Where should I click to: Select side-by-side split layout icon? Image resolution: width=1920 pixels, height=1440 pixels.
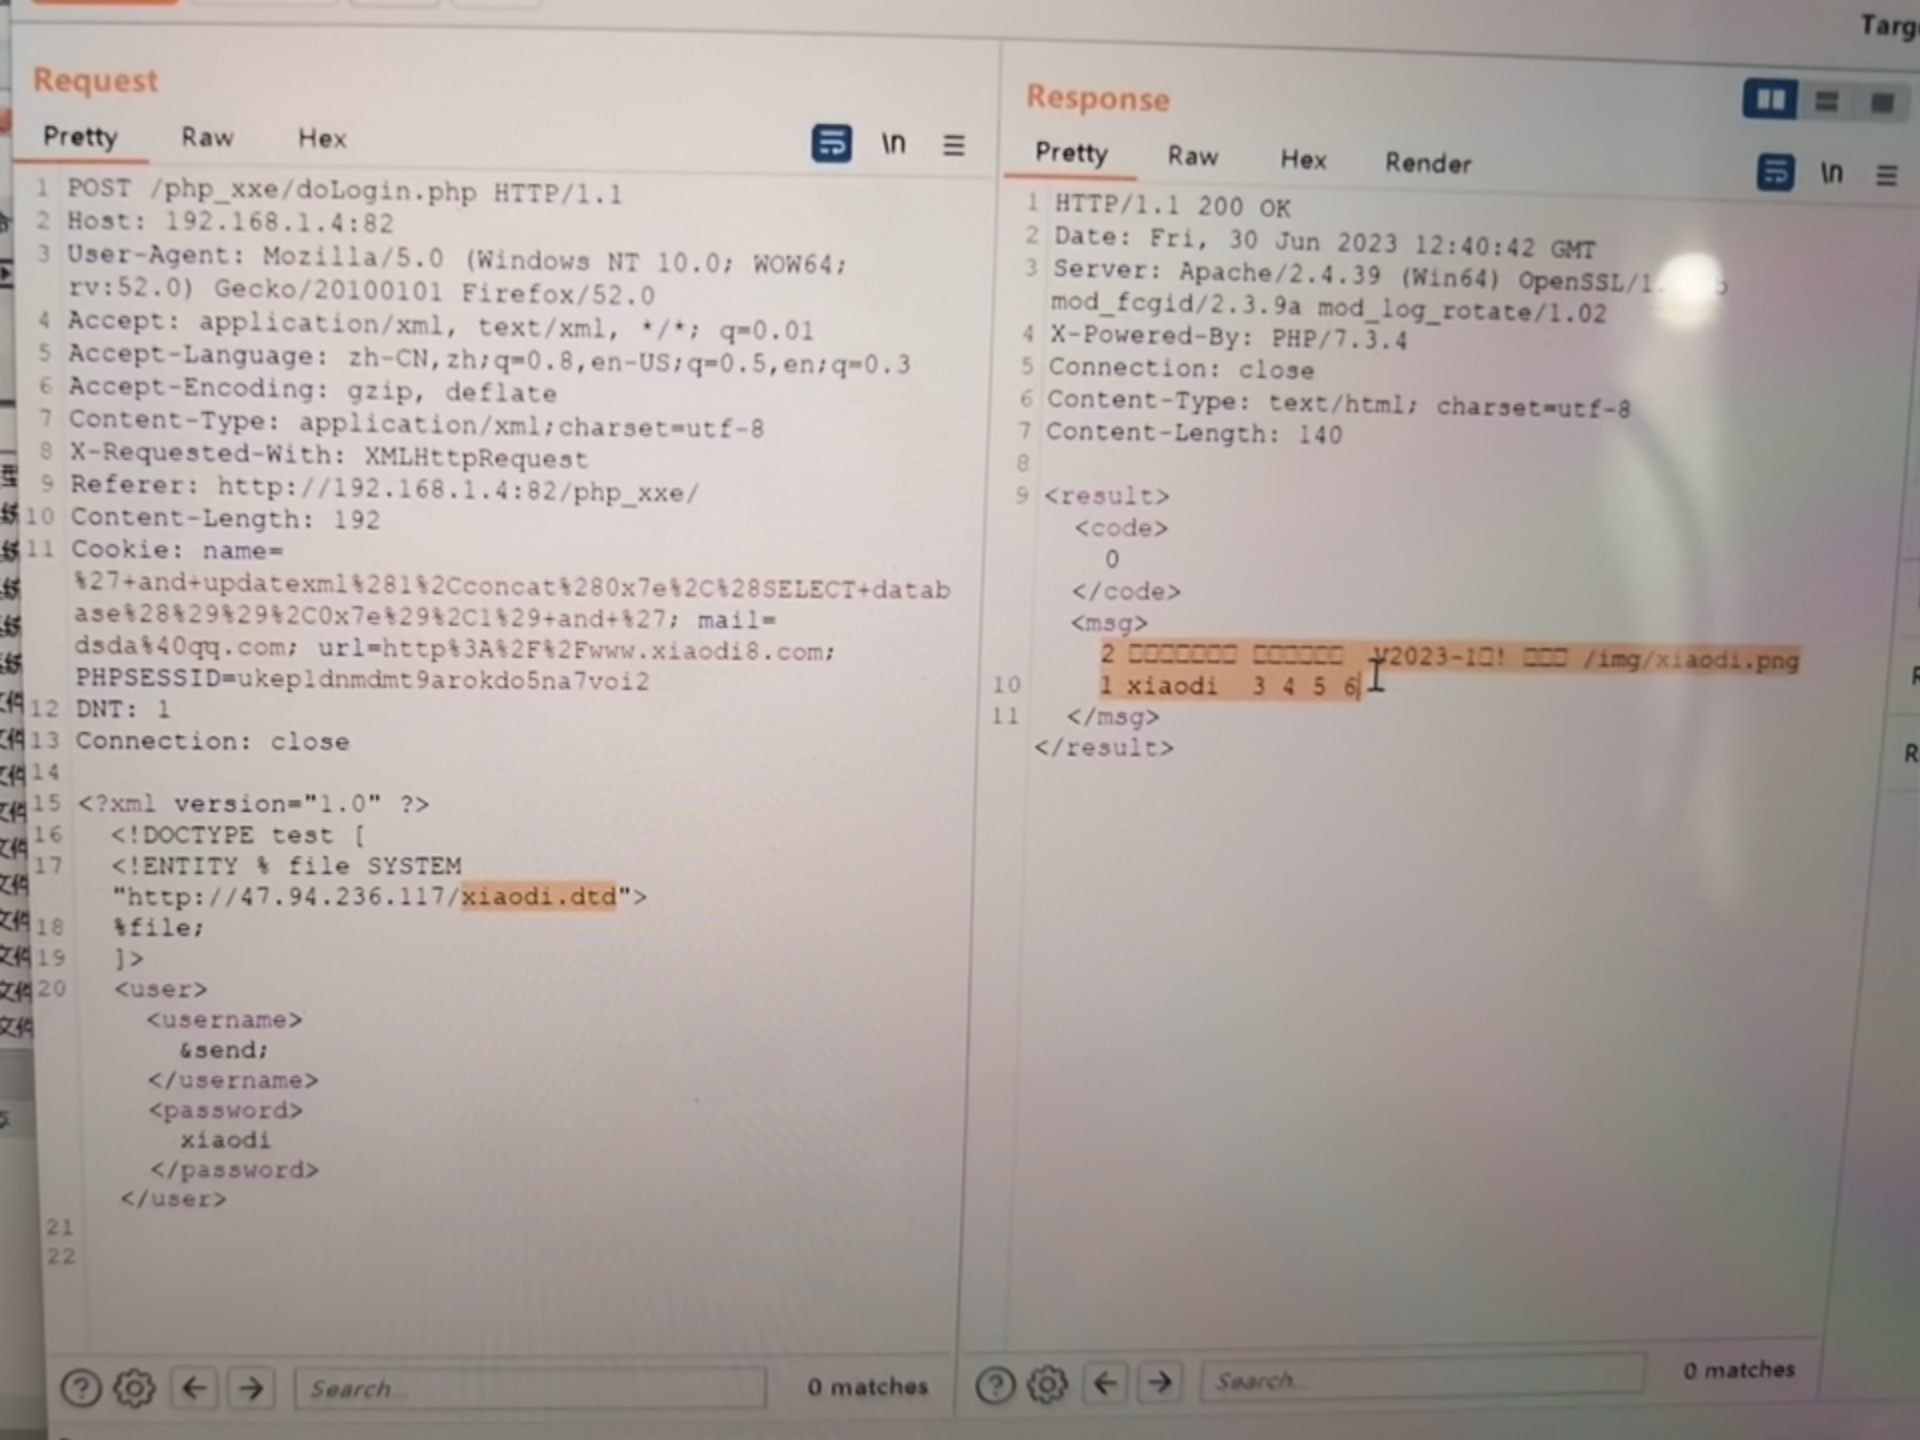click(x=1769, y=99)
